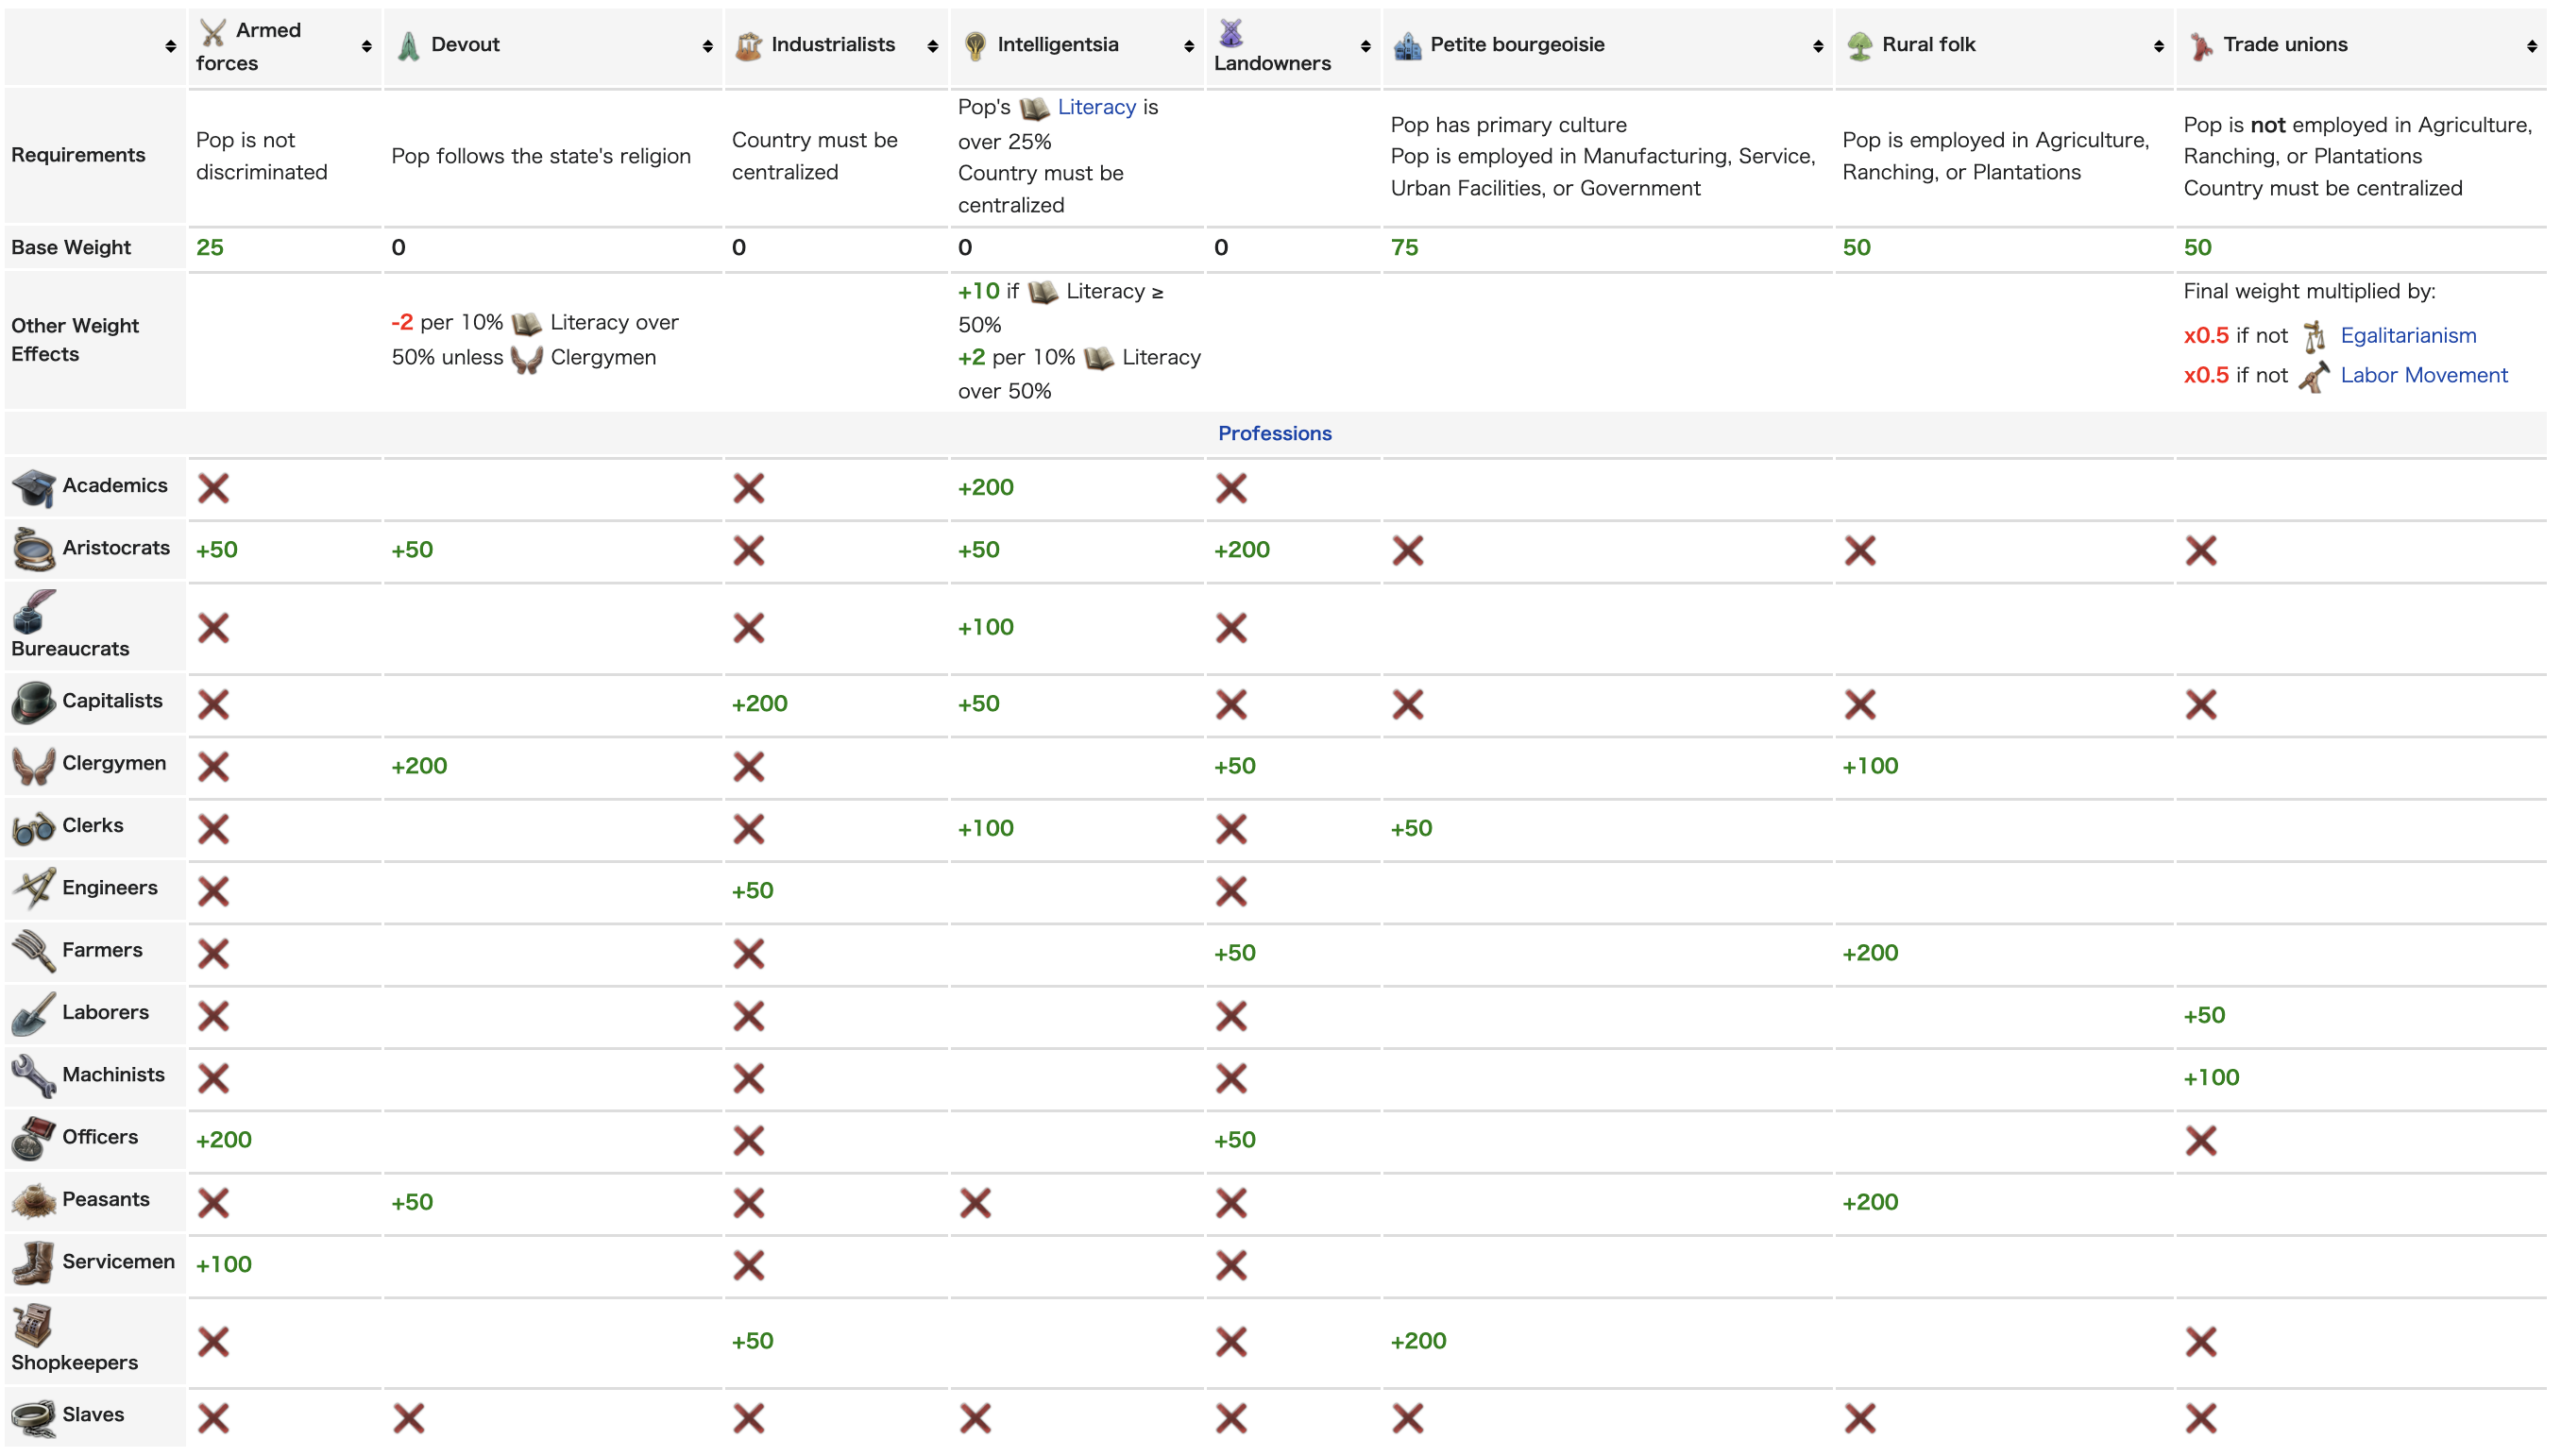Click the Aristocrats ring icon

click(33, 550)
